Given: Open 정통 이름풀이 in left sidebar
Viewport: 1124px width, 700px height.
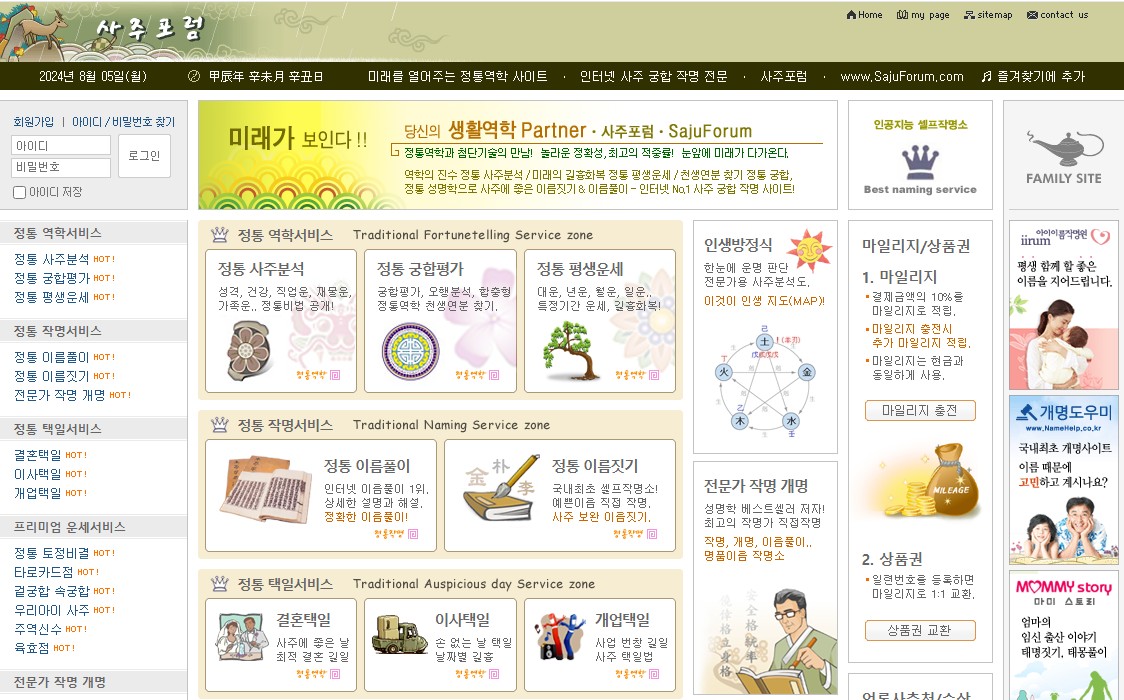Looking at the screenshot, I should (52, 357).
